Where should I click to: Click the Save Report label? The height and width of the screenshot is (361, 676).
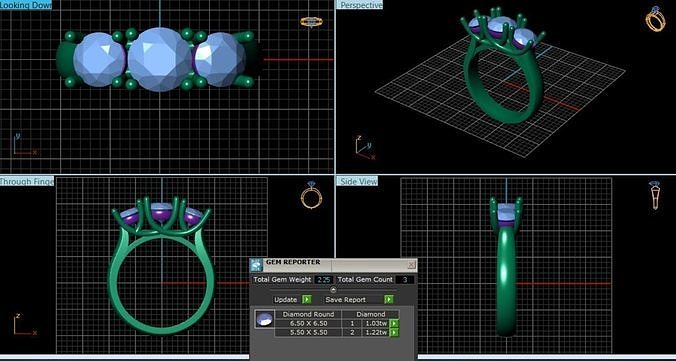[x=345, y=299]
